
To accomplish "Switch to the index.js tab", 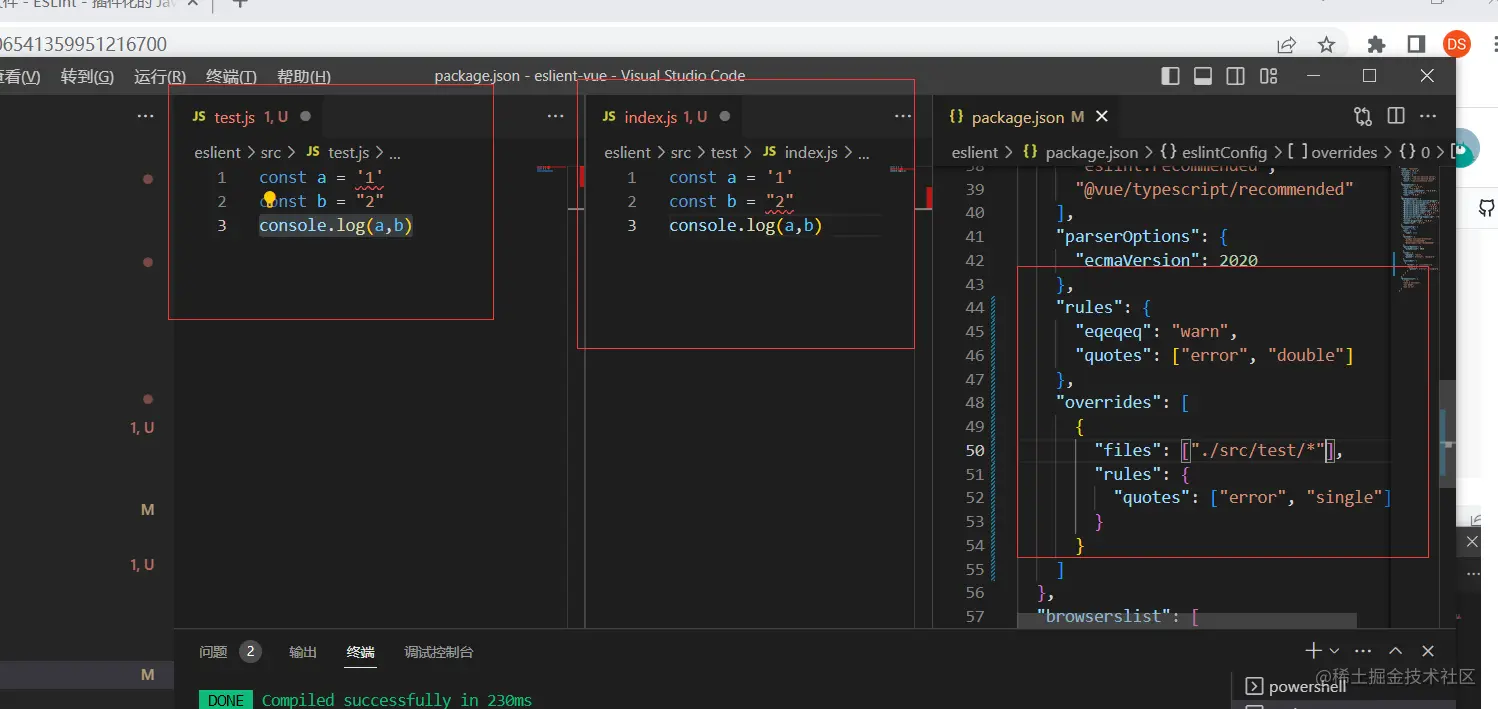I will 662,117.
